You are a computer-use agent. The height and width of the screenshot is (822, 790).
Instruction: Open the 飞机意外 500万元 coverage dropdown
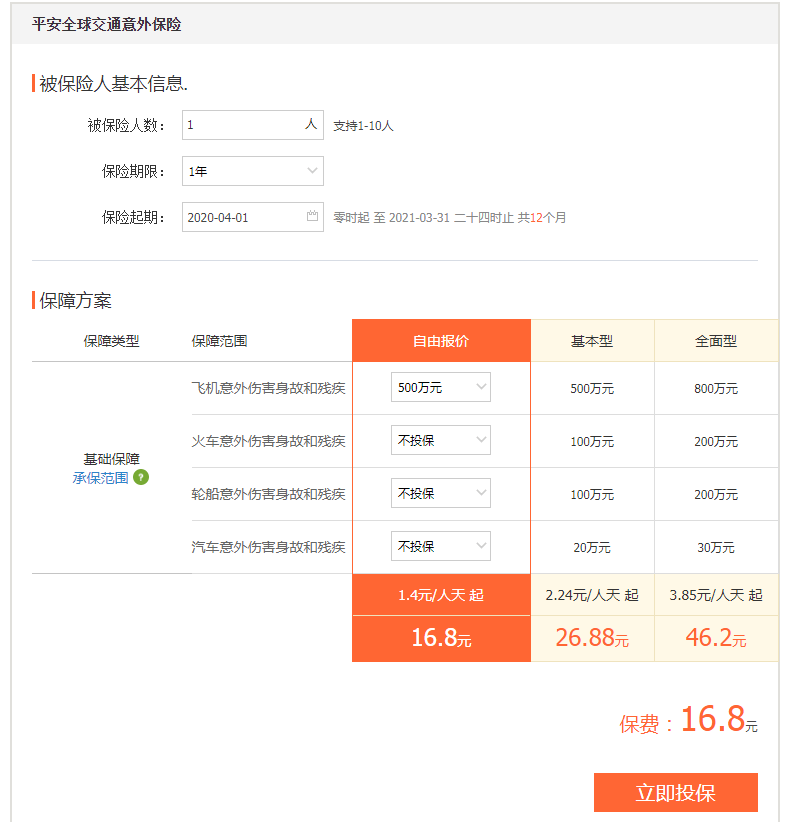441,387
